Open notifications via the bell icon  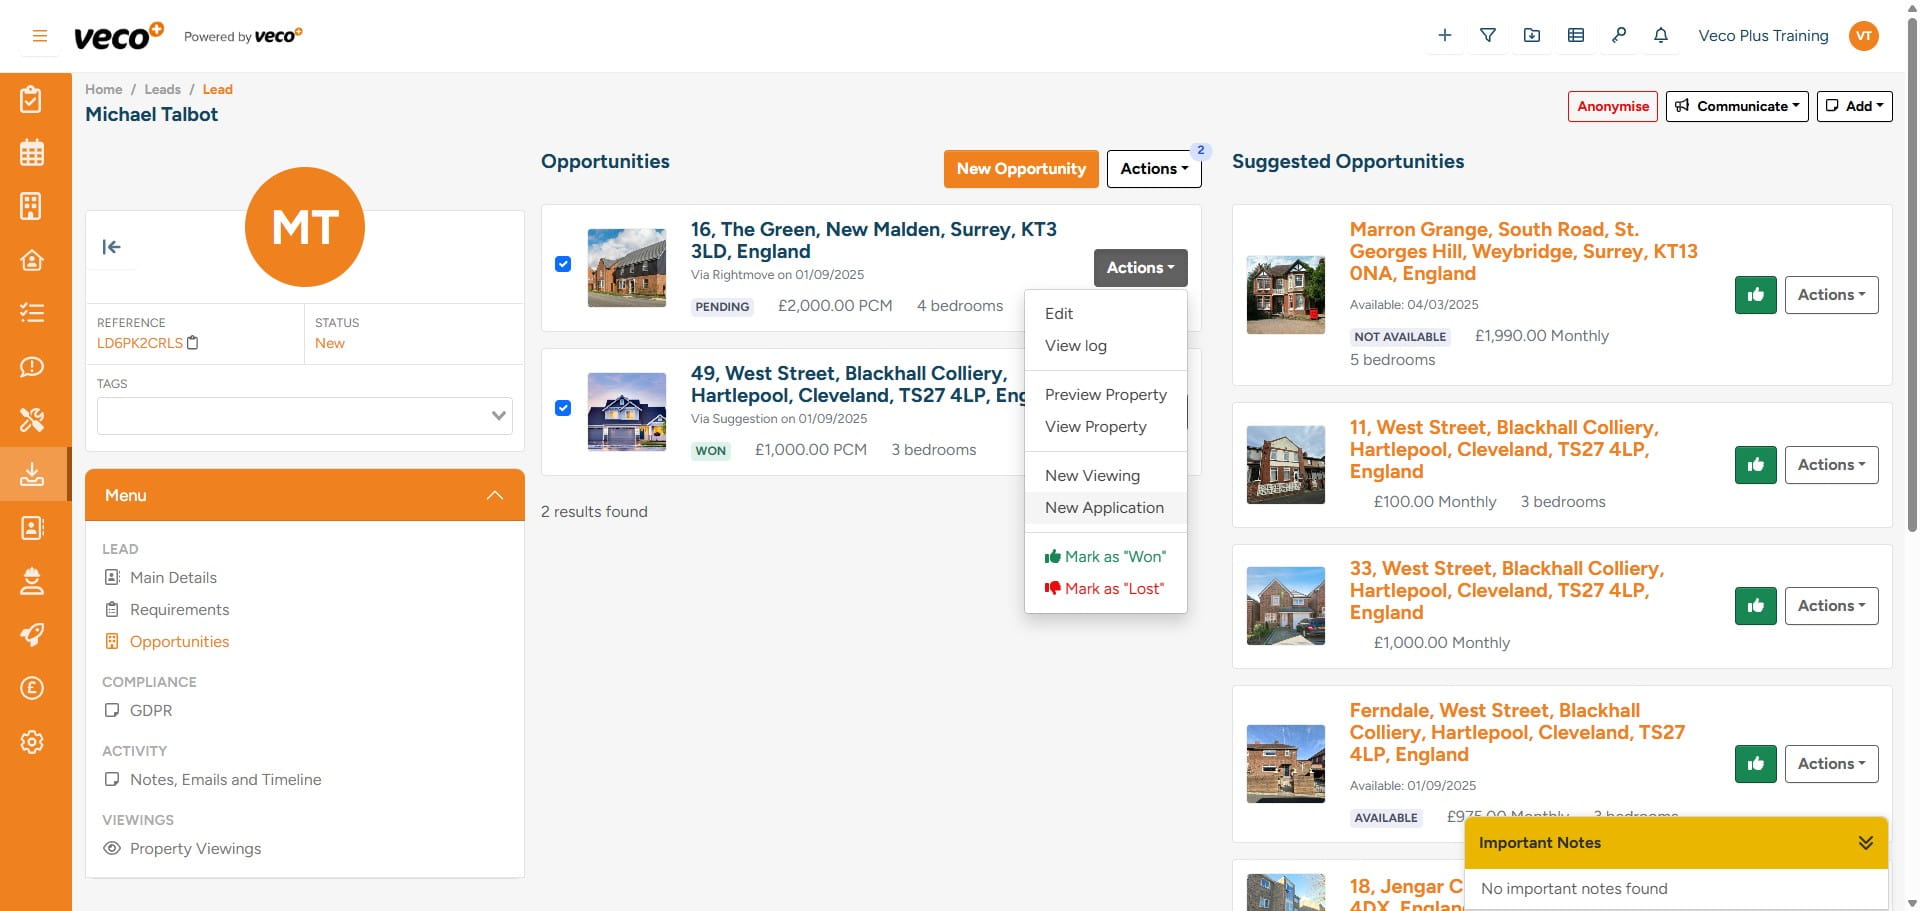point(1661,35)
